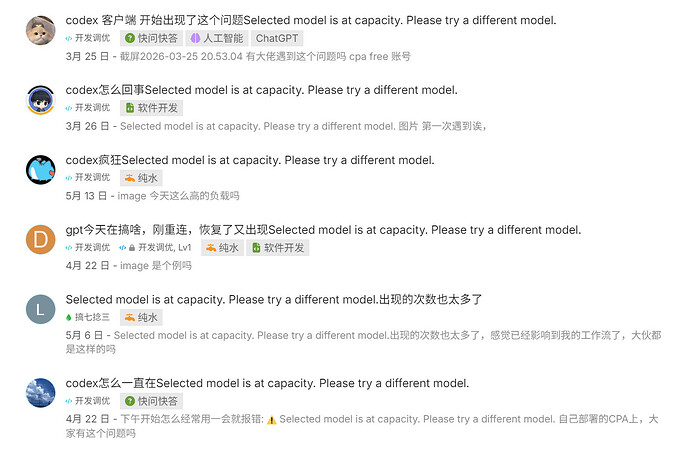Open the cloudy sky avatar of the last post
This screenshot has height=454, width=690.
coord(40,393)
